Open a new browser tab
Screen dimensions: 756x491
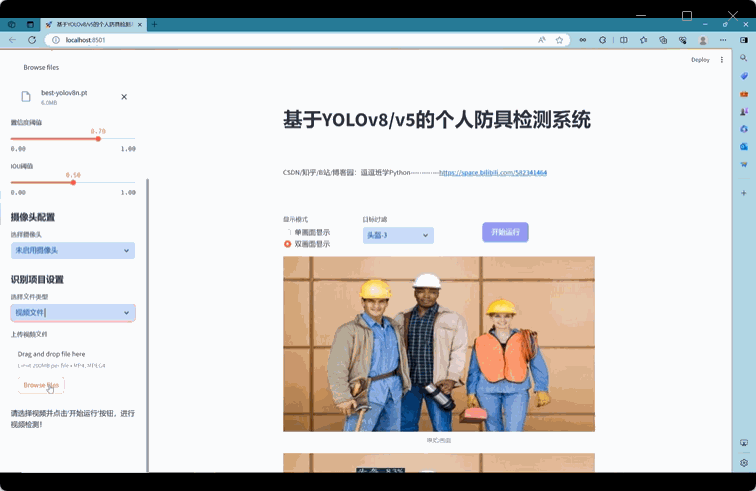154,24
